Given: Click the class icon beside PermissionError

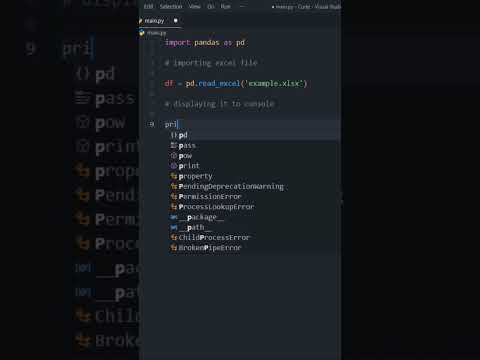Looking at the screenshot, I should [x=174, y=197].
